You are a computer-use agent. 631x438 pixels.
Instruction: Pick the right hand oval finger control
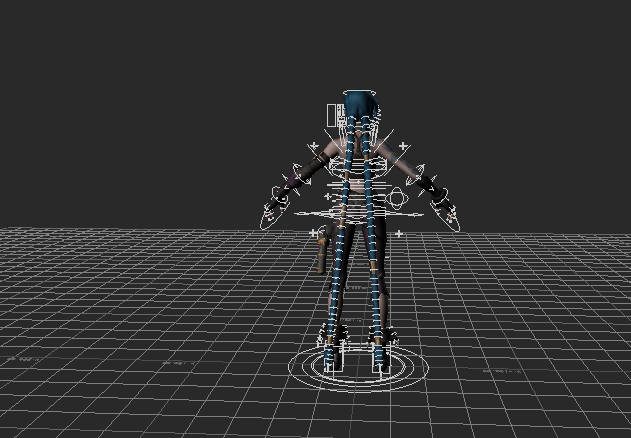[447, 217]
